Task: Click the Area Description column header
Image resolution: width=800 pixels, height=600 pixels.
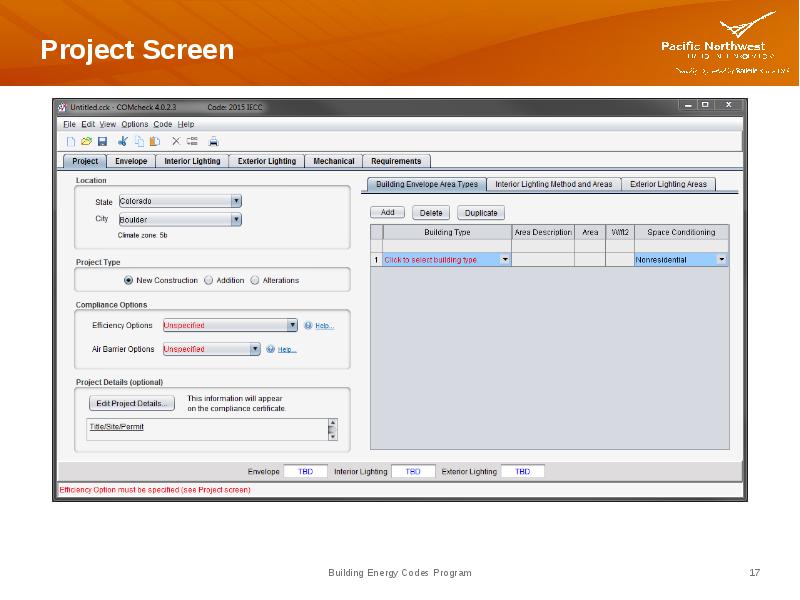Action: tap(543, 232)
